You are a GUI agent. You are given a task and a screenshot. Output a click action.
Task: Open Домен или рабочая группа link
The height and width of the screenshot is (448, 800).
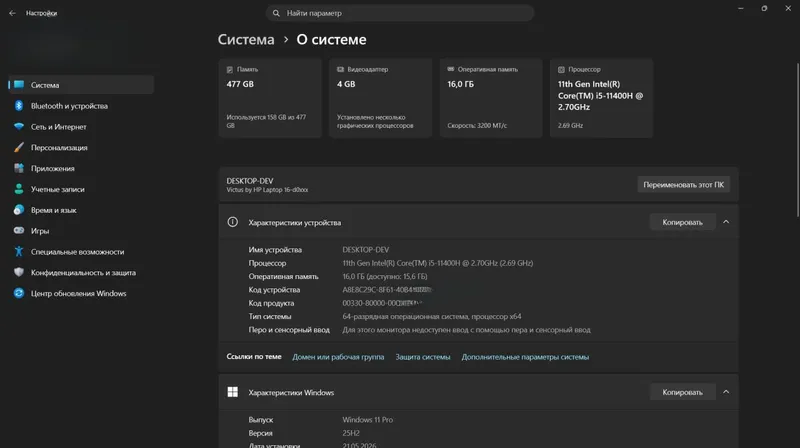pos(338,357)
